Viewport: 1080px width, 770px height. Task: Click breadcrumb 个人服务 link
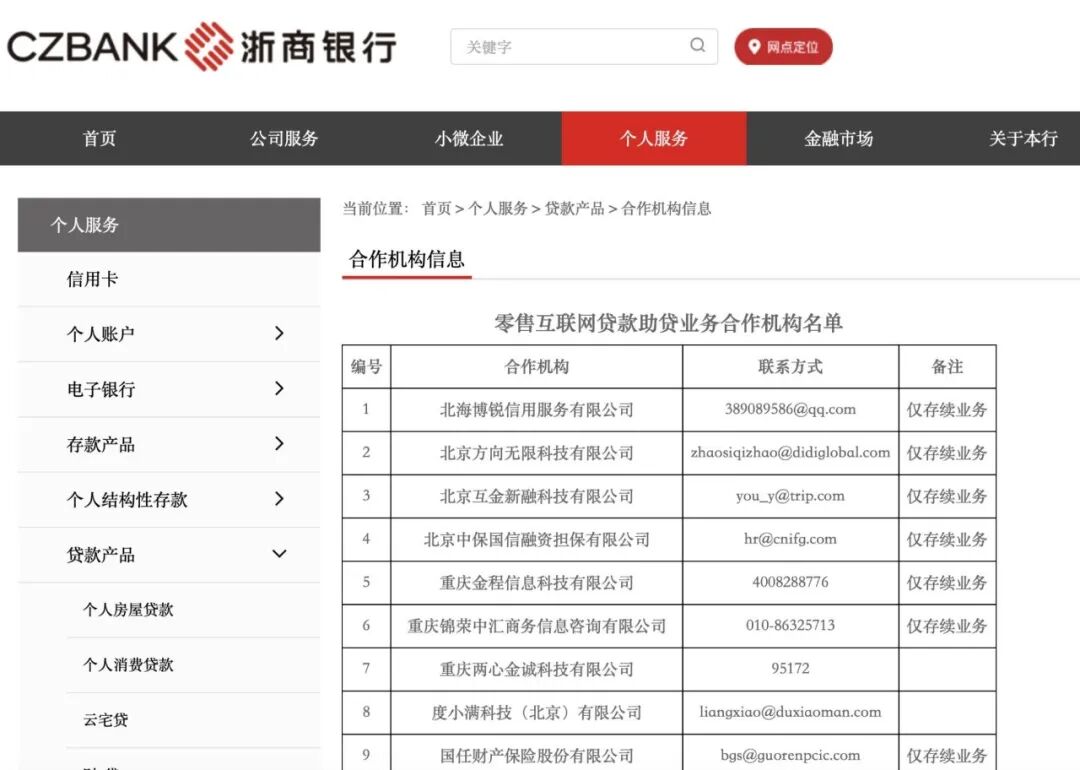(498, 209)
